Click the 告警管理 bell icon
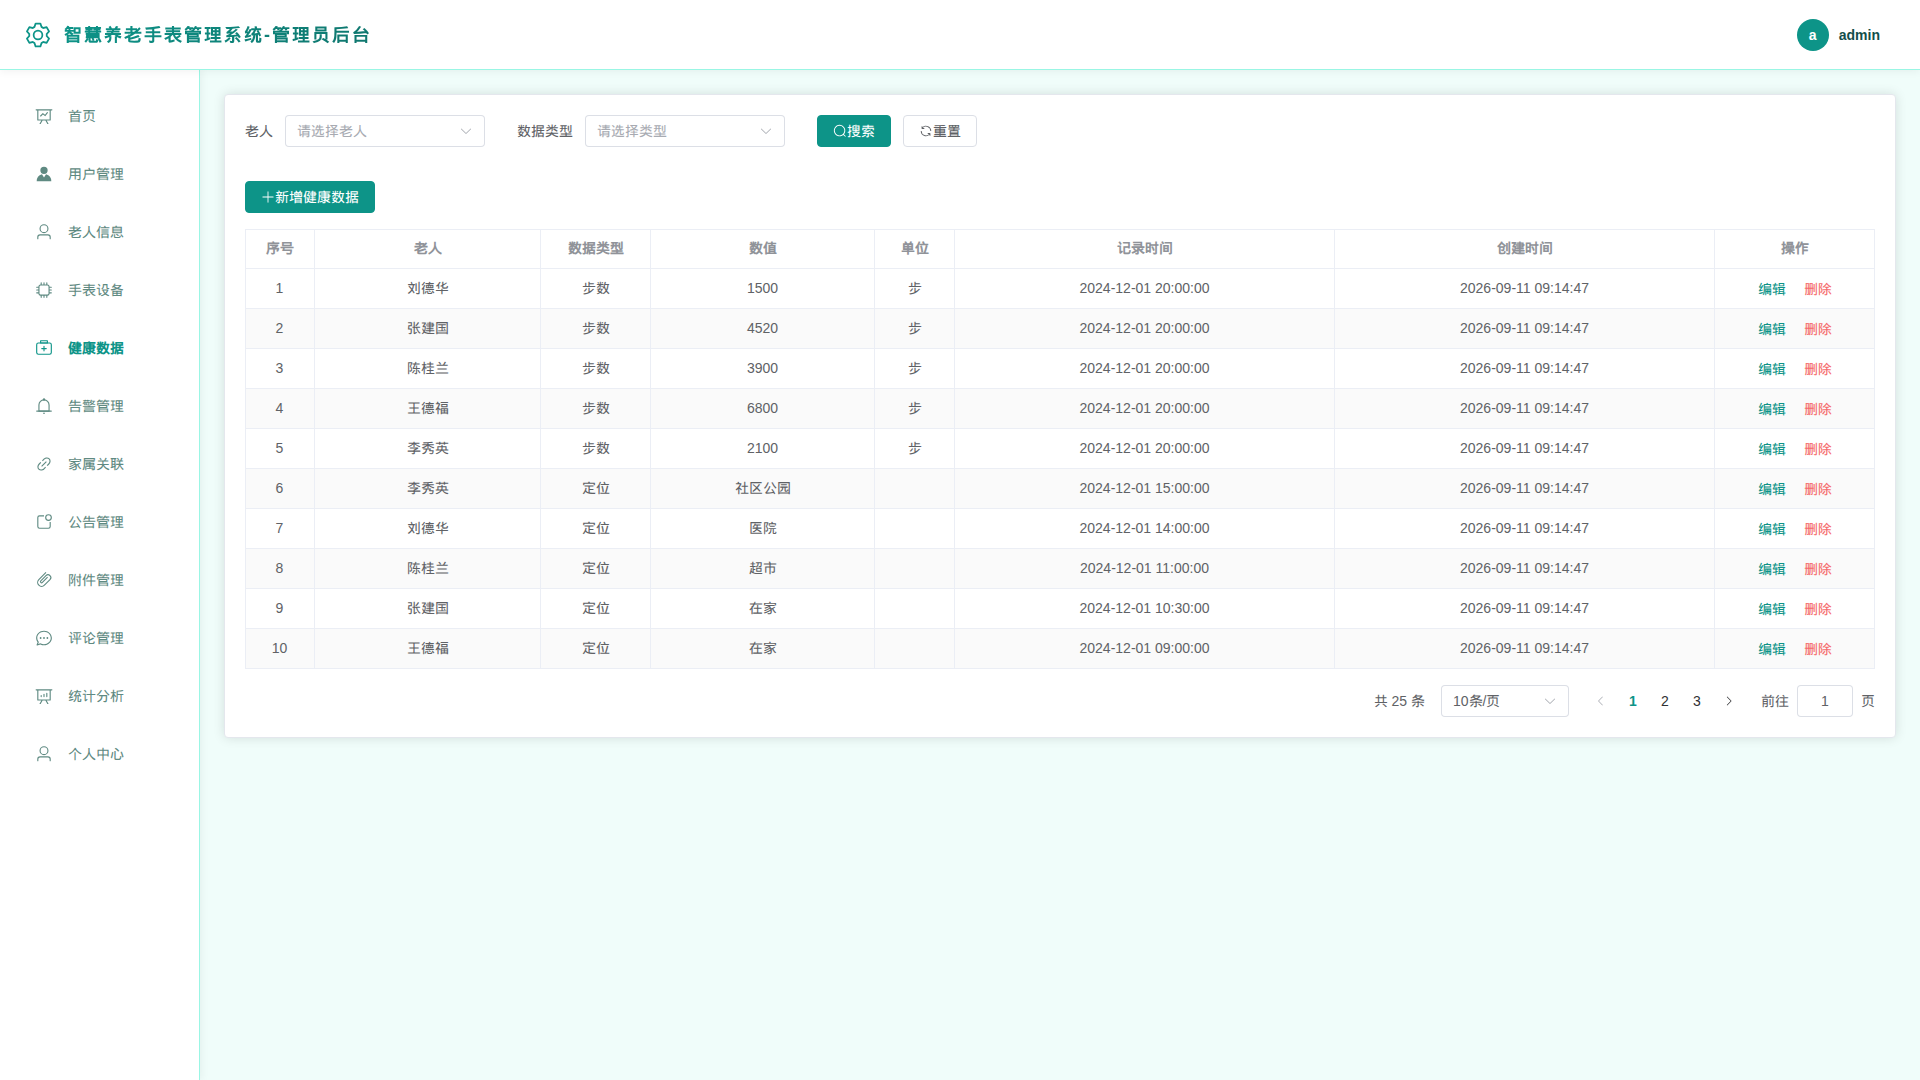 44,406
